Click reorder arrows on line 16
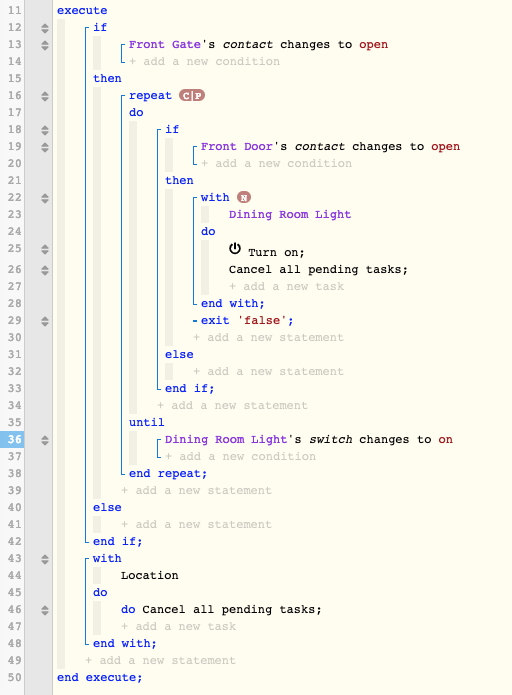Screen dimensions: 512x695 [45, 96]
